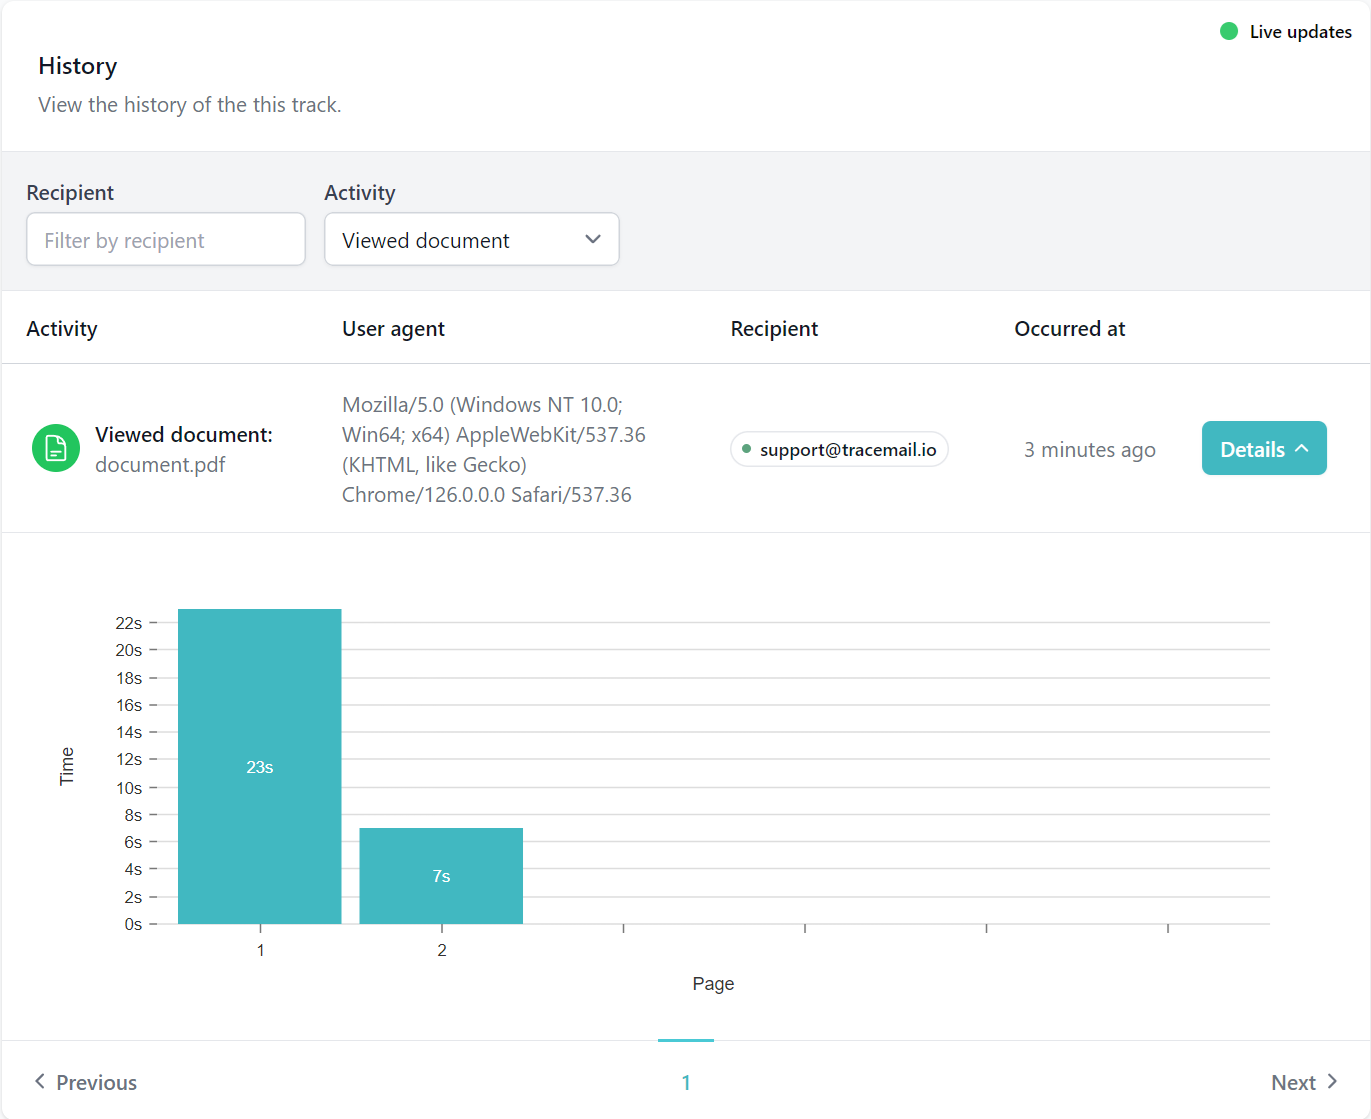
Task: Click the document.pdf file name
Action: (x=160, y=465)
